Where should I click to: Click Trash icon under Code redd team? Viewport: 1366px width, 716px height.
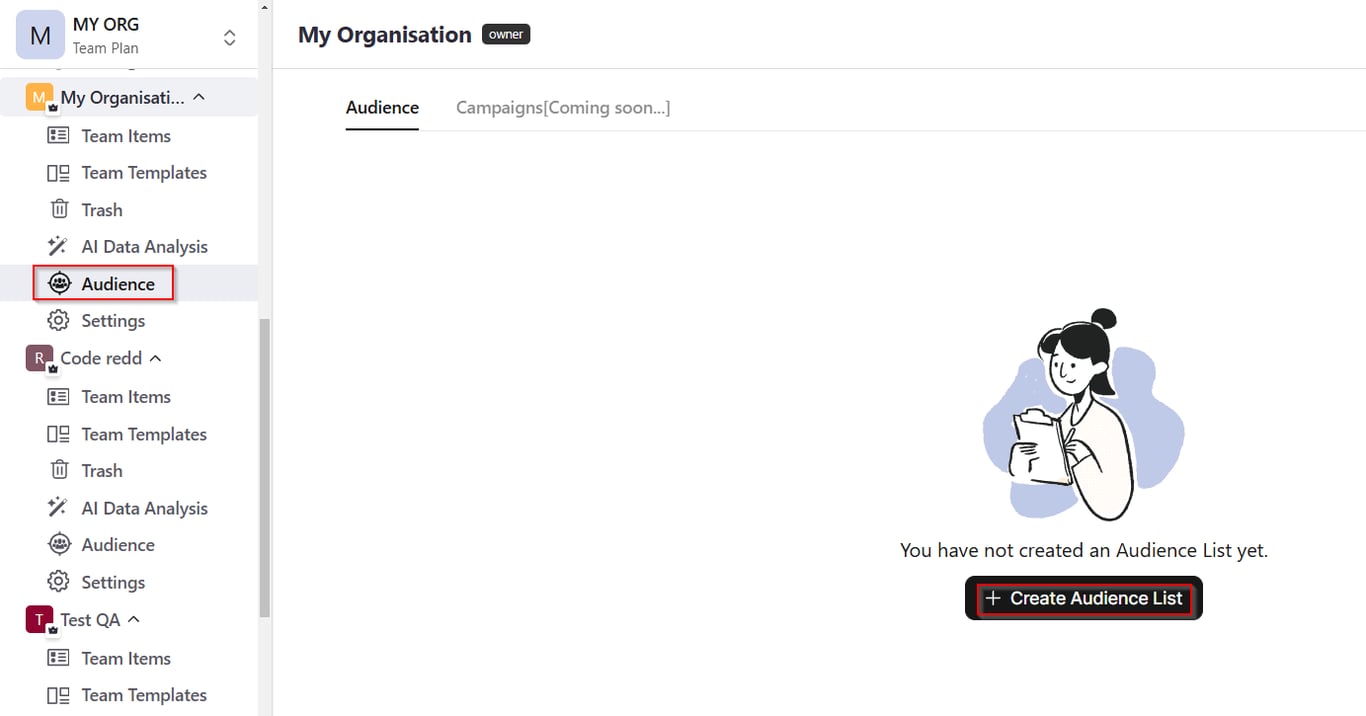click(x=59, y=471)
